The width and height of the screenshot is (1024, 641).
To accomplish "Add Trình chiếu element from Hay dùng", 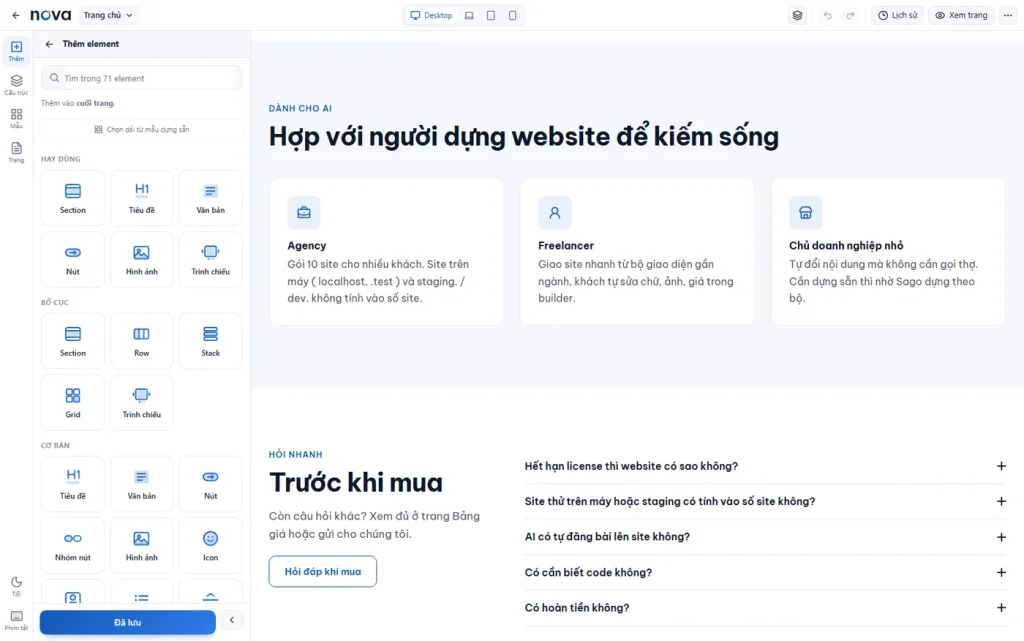I will point(210,260).
